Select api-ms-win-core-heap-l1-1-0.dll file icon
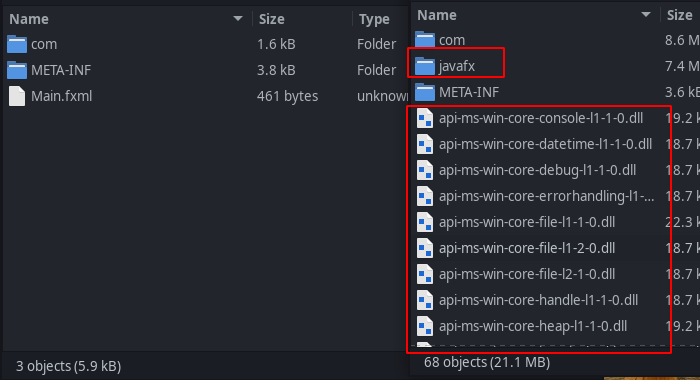This screenshot has height=380, width=700. pyautogui.click(x=425, y=326)
